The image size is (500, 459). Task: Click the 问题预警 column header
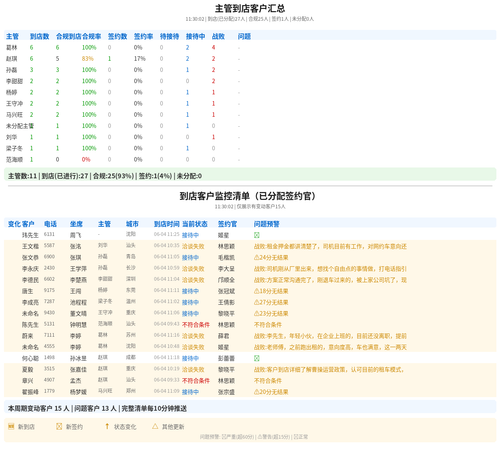pos(267,224)
